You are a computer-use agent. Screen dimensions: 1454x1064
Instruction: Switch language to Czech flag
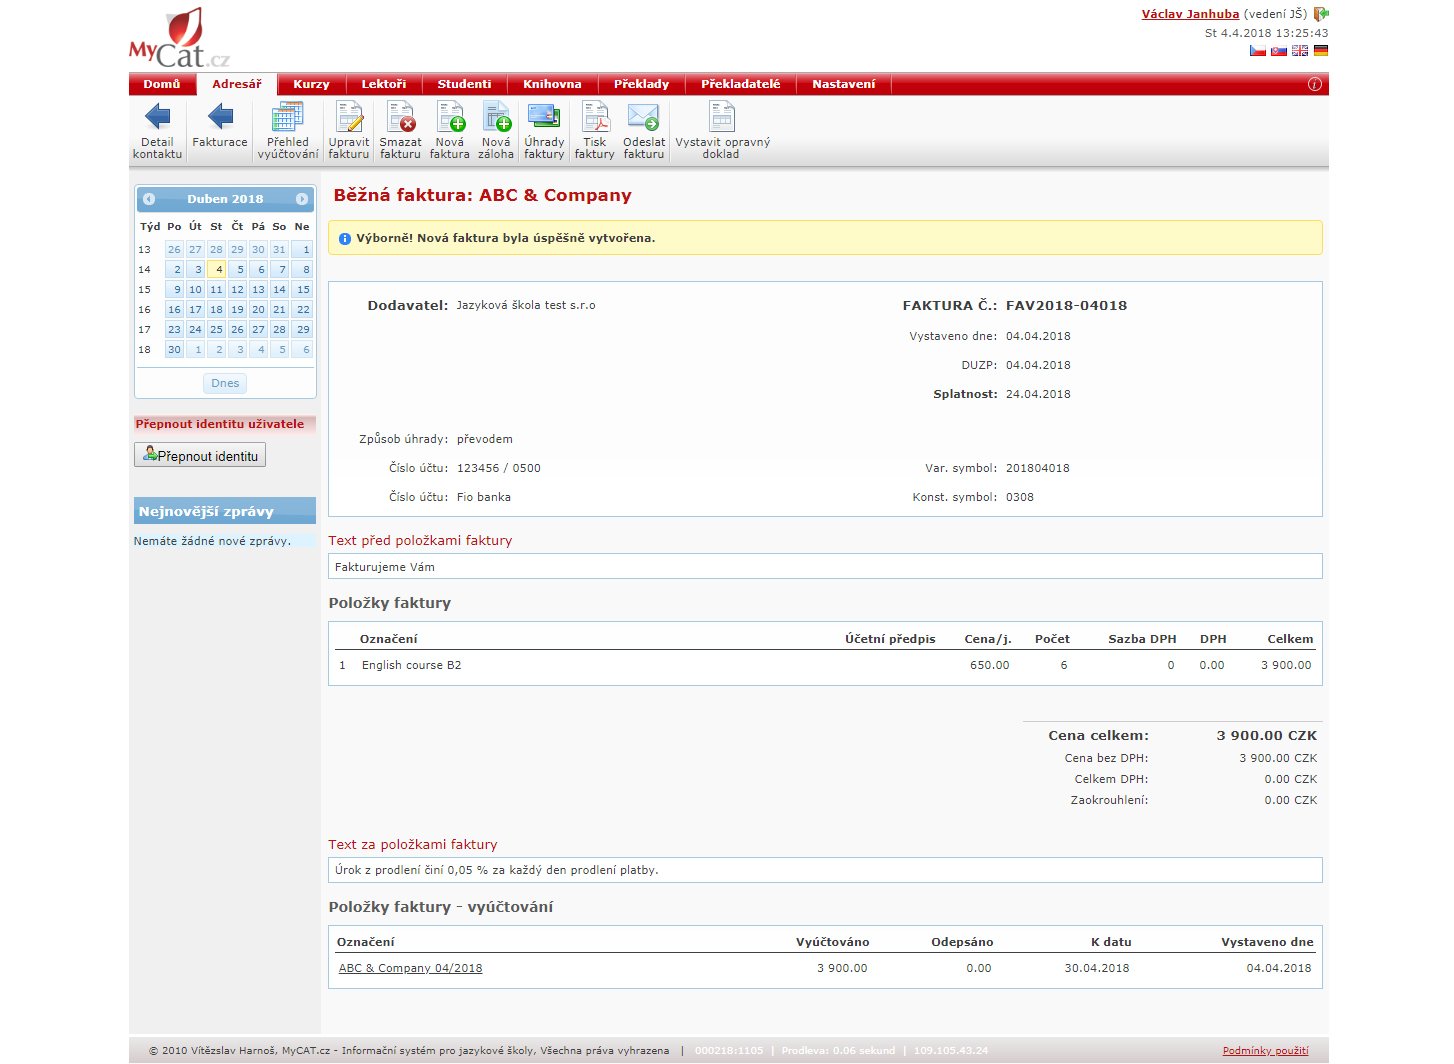(x=1258, y=50)
